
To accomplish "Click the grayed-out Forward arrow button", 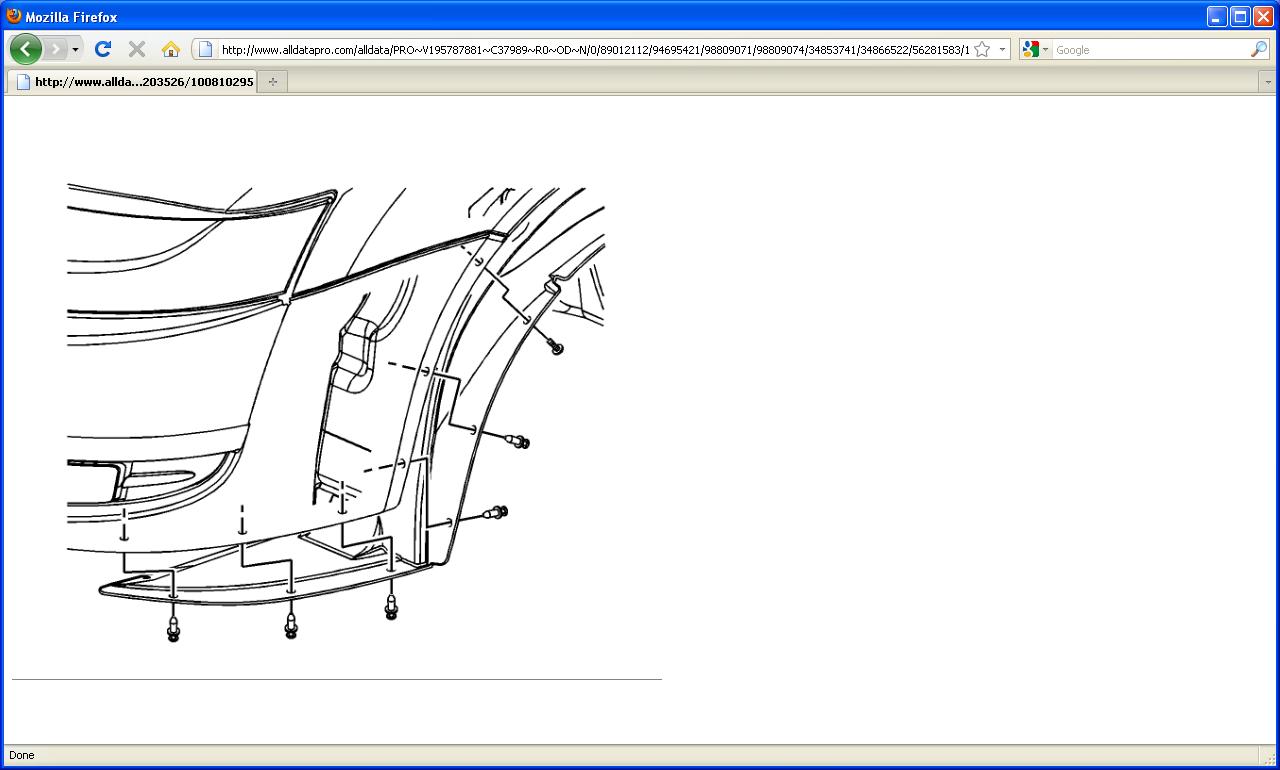I will pyautogui.click(x=55, y=49).
